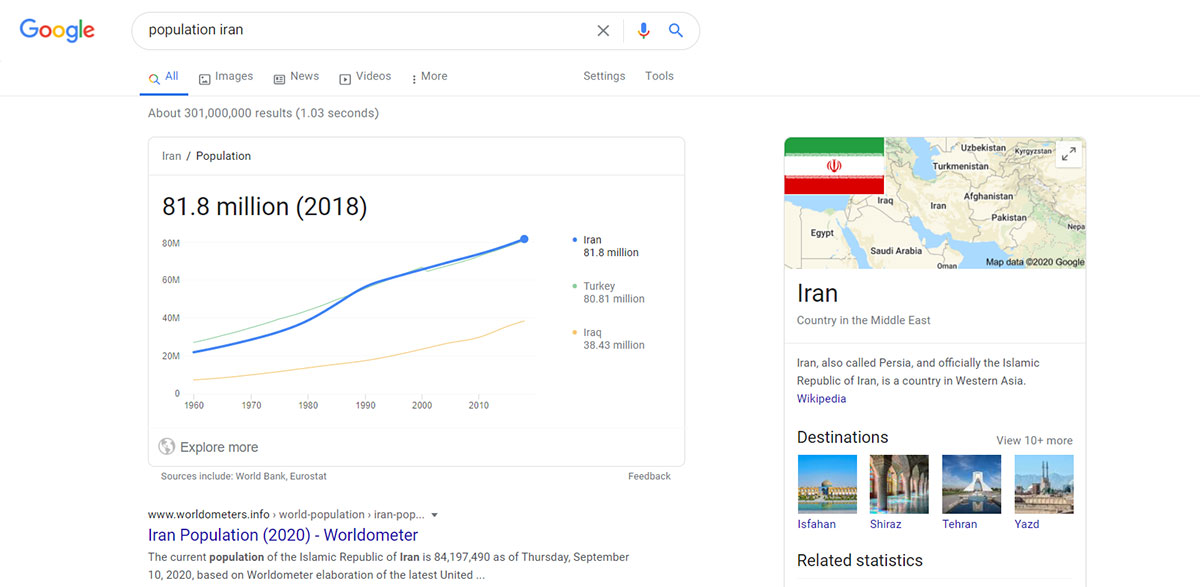Open the Tools menu
The image size is (1200, 587).
coord(659,76)
